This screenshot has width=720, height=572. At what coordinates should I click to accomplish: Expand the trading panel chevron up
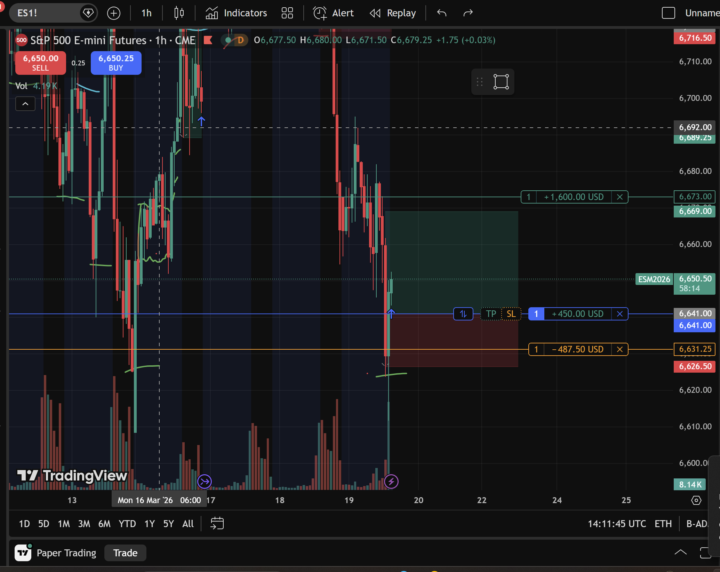click(x=681, y=553)
